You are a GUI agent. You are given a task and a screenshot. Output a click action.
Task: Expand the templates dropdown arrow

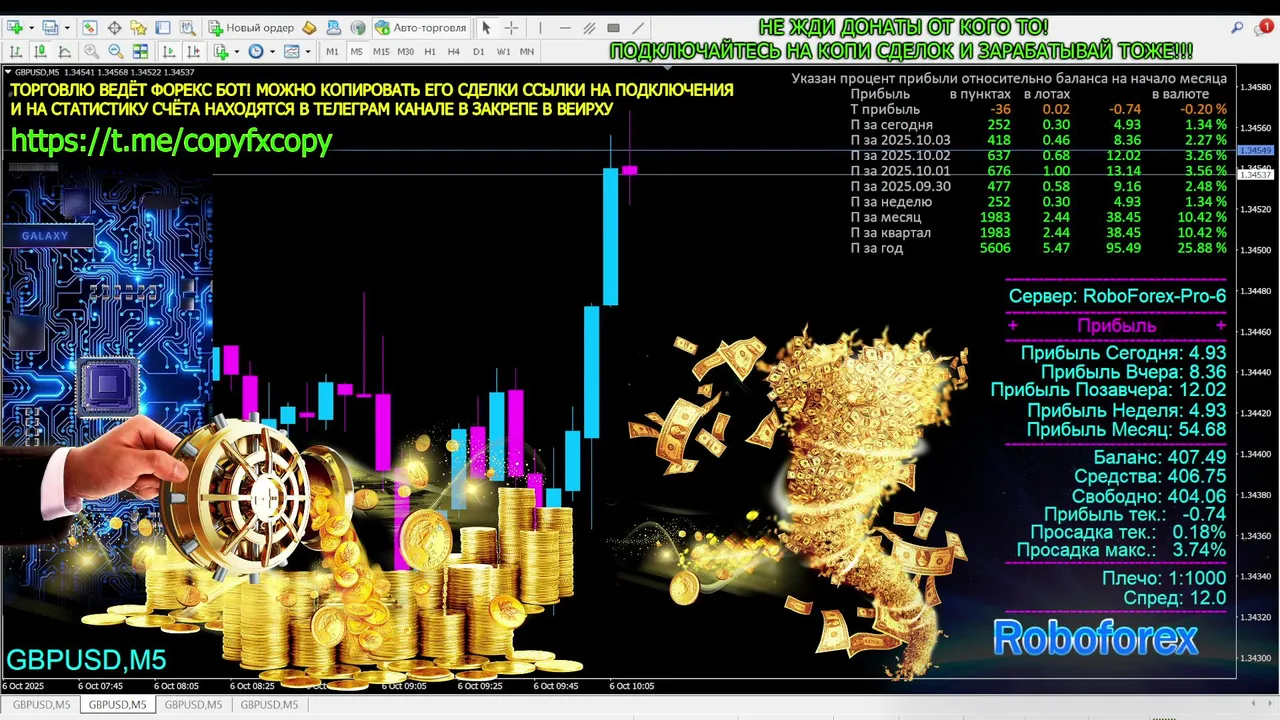[308, 51]
